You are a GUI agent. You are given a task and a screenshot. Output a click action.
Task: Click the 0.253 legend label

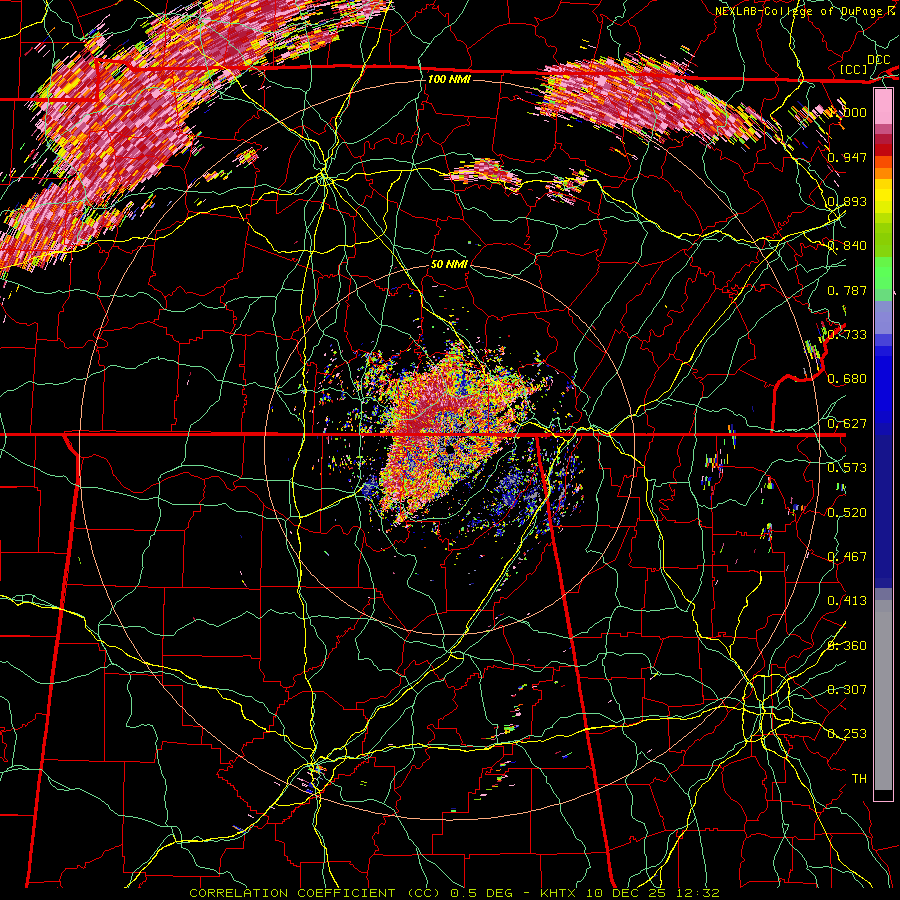[847, 734]
